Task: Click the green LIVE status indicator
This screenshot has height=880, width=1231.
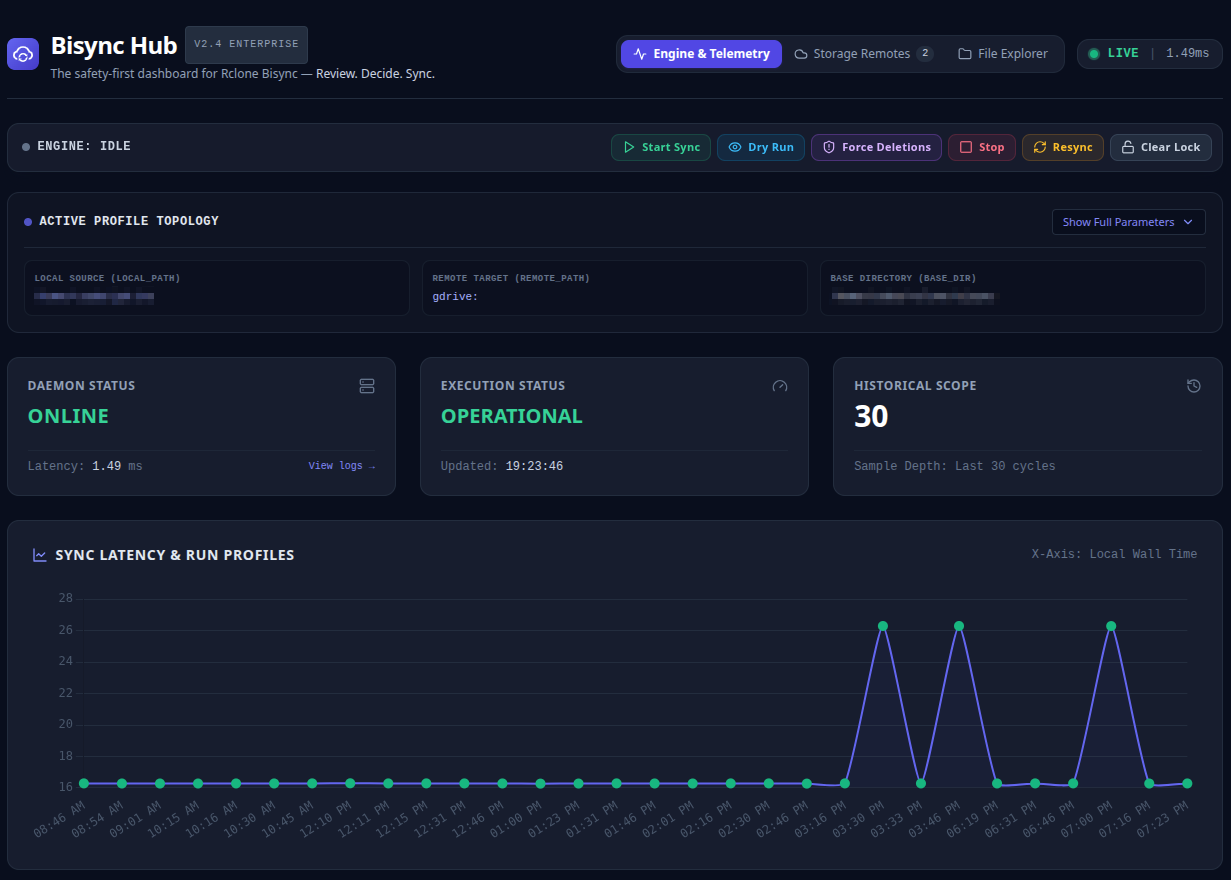Action: point(1113,53)
